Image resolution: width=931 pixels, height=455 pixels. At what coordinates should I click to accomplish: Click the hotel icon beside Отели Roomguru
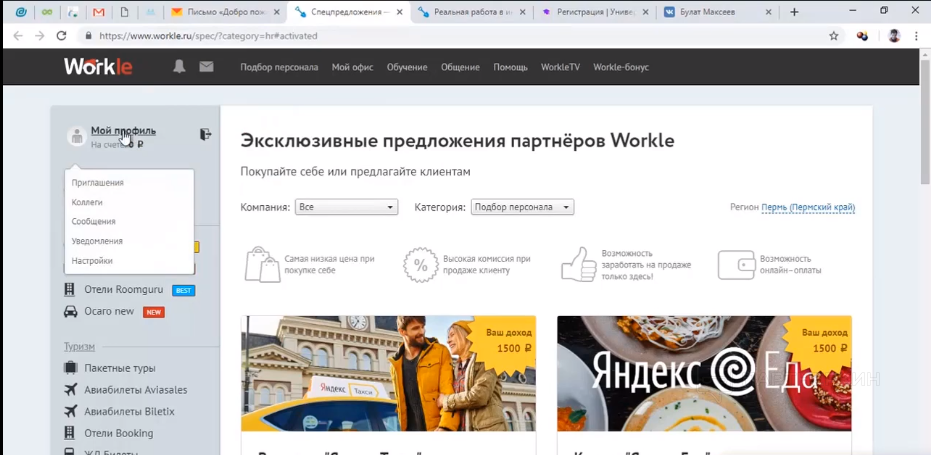[x=70, y=290]
